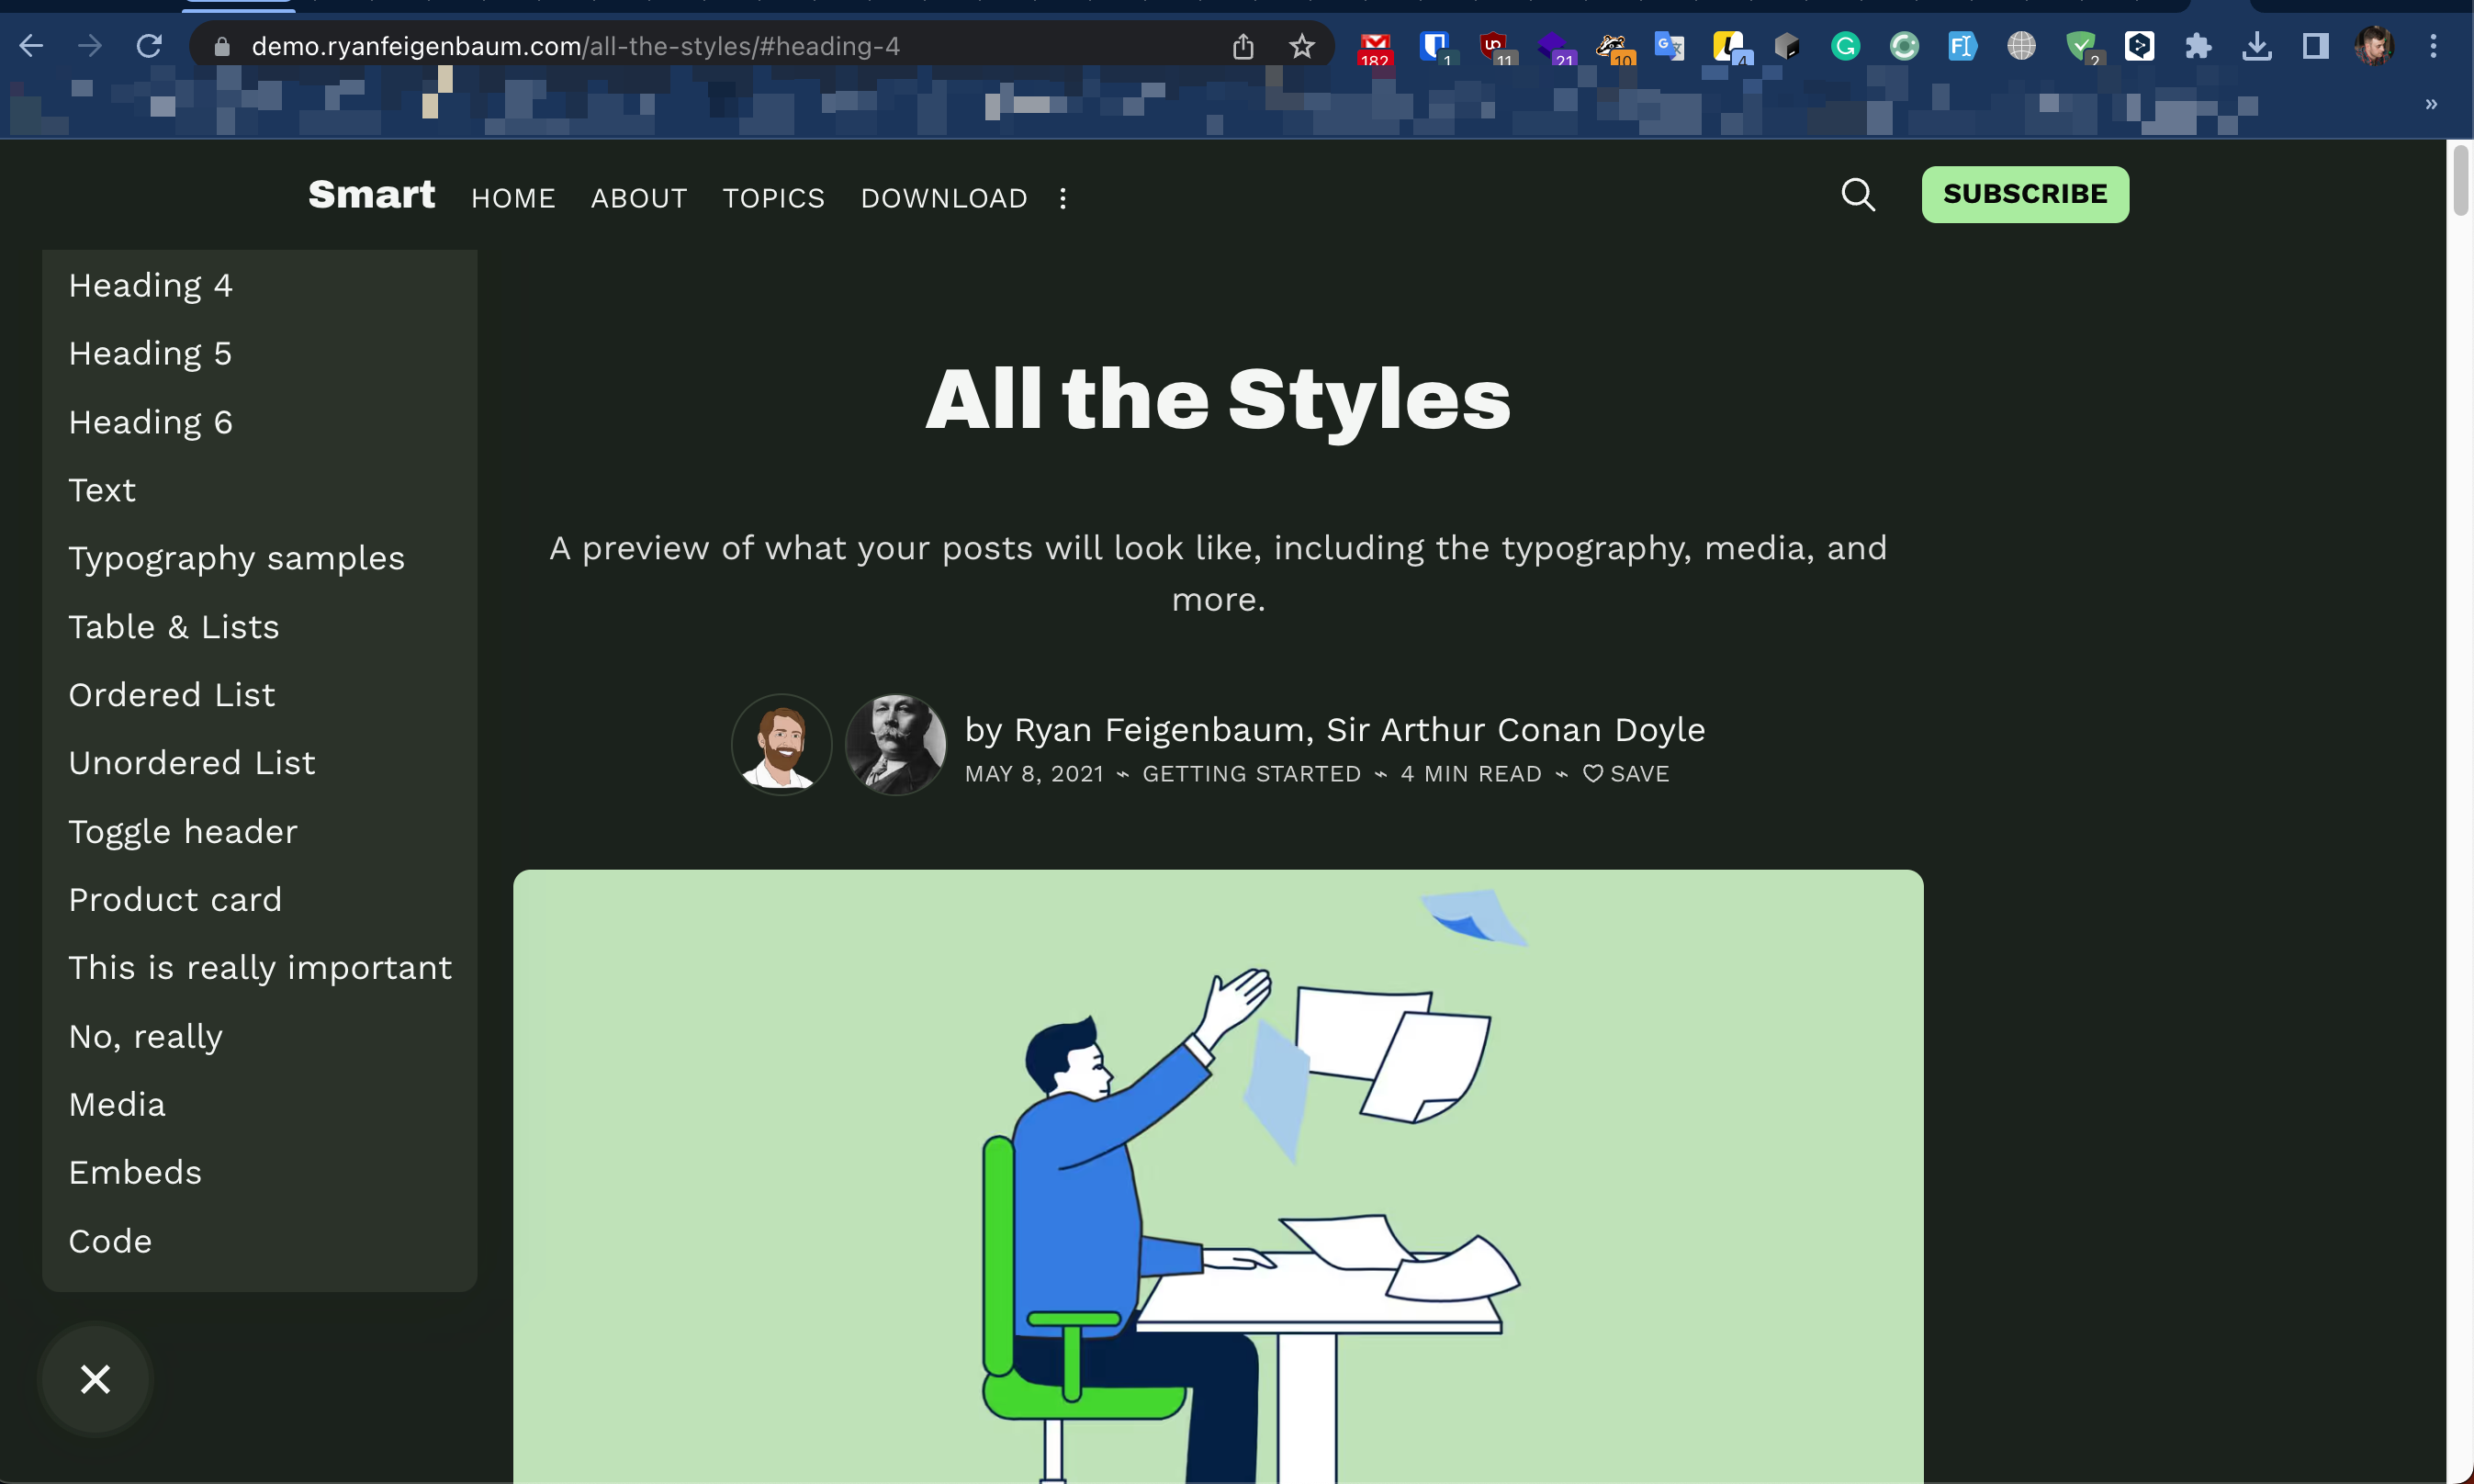Open the Extensions puzzle piece menu
Screen dimensions: 2474x1484
[x=2198, y=46]
